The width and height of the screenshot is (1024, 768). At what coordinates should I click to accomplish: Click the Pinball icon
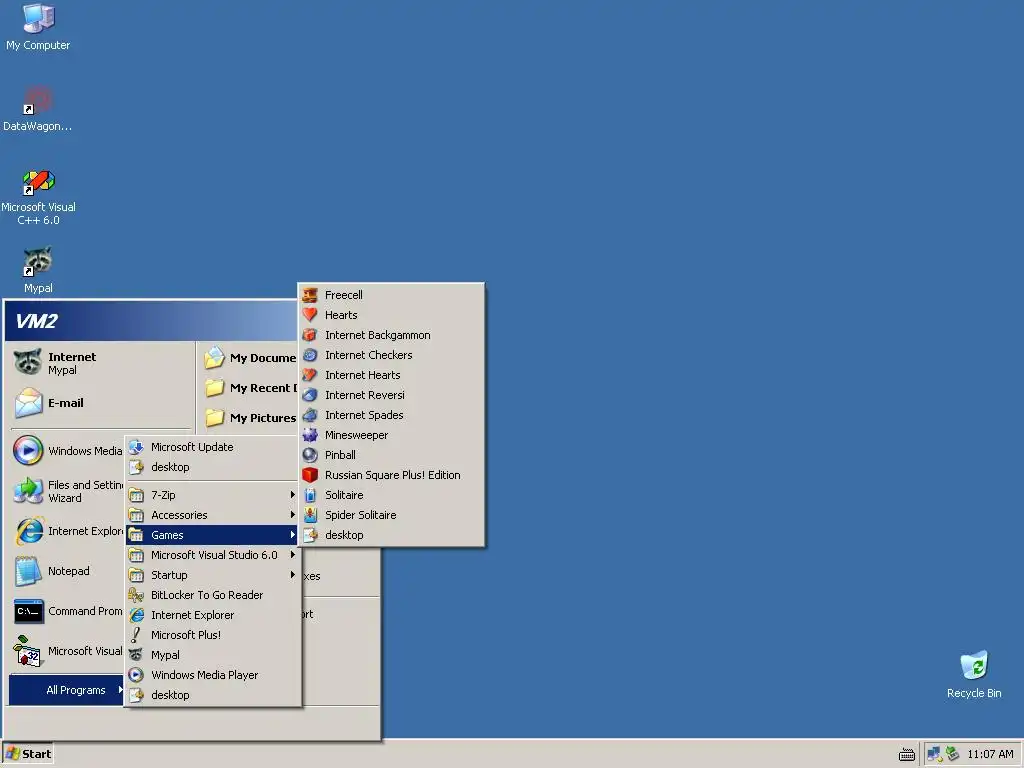click(310, 455)
